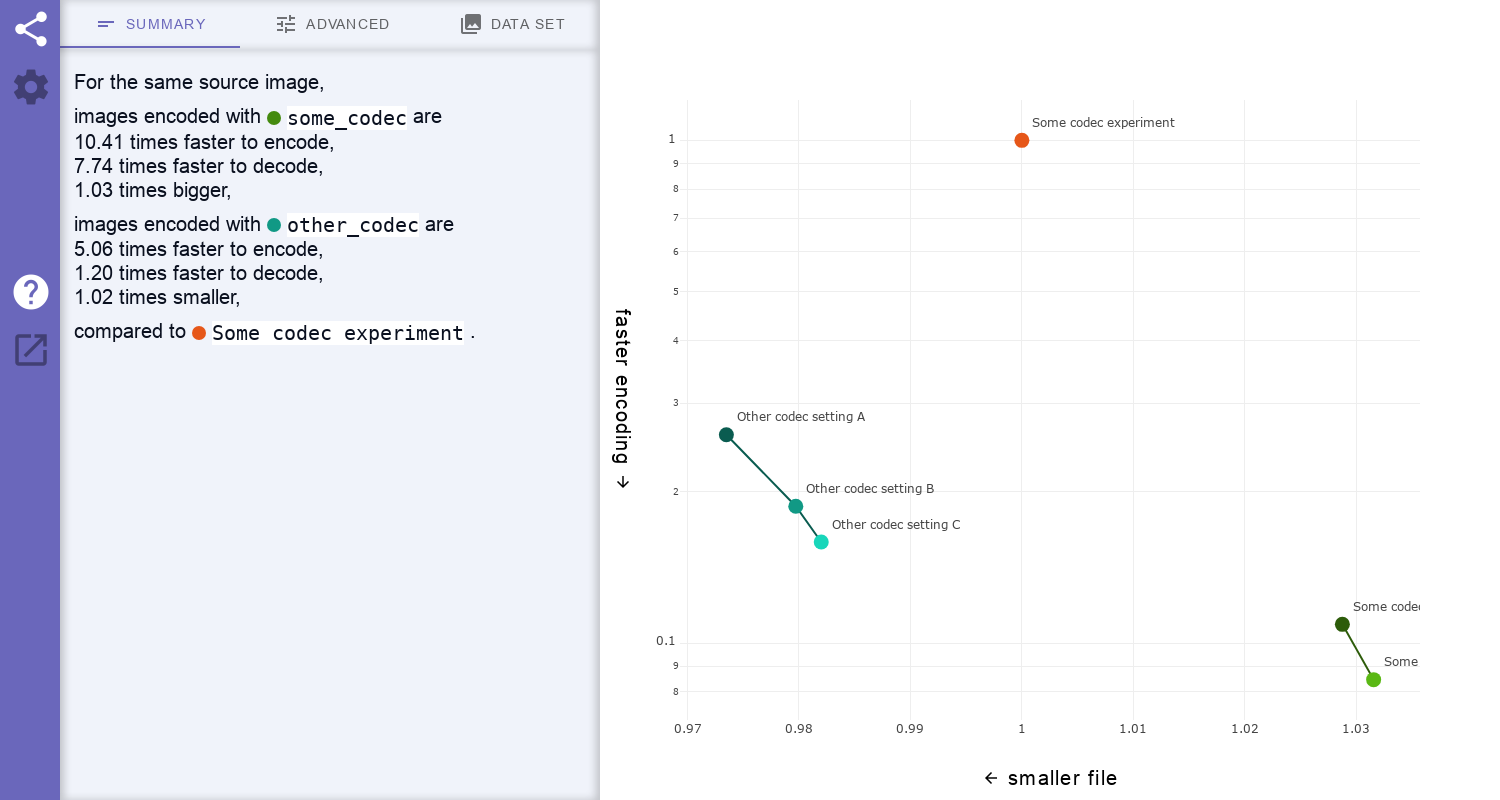Select the light green Some codec data point
The image size is (1500, 800).
point(1373,680)
